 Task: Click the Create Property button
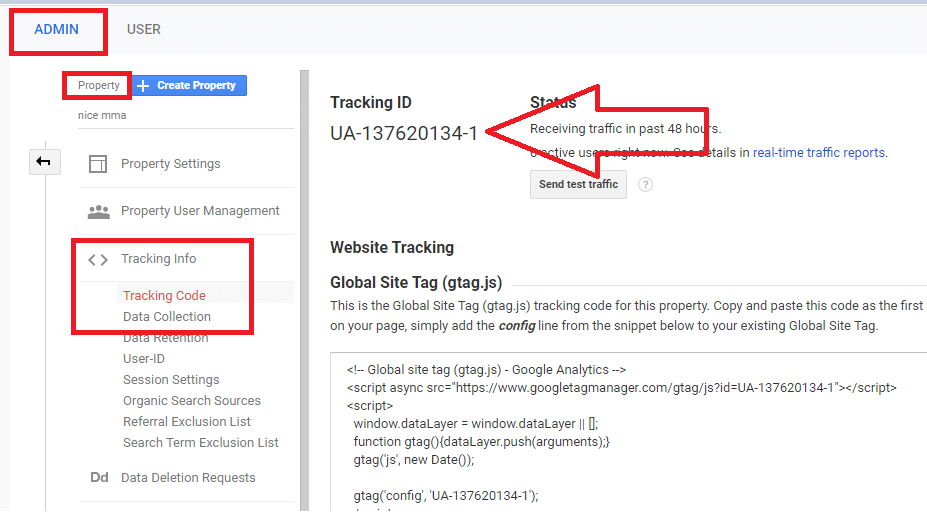189,86
